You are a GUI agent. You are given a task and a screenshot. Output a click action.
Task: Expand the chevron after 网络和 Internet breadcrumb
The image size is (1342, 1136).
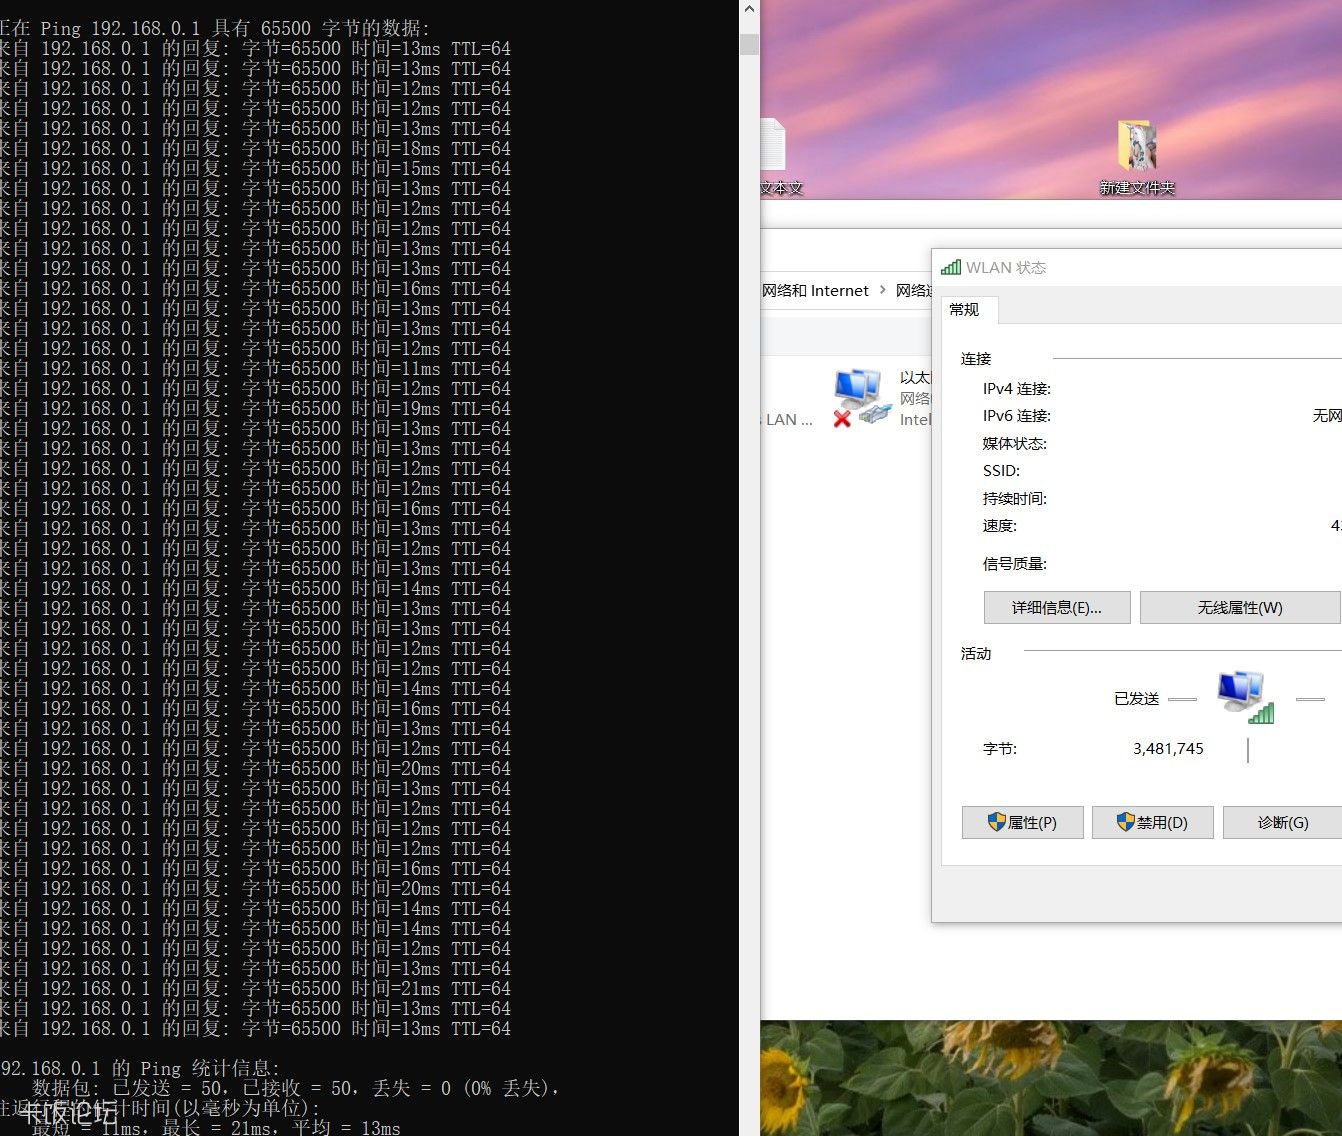[882, 290]
